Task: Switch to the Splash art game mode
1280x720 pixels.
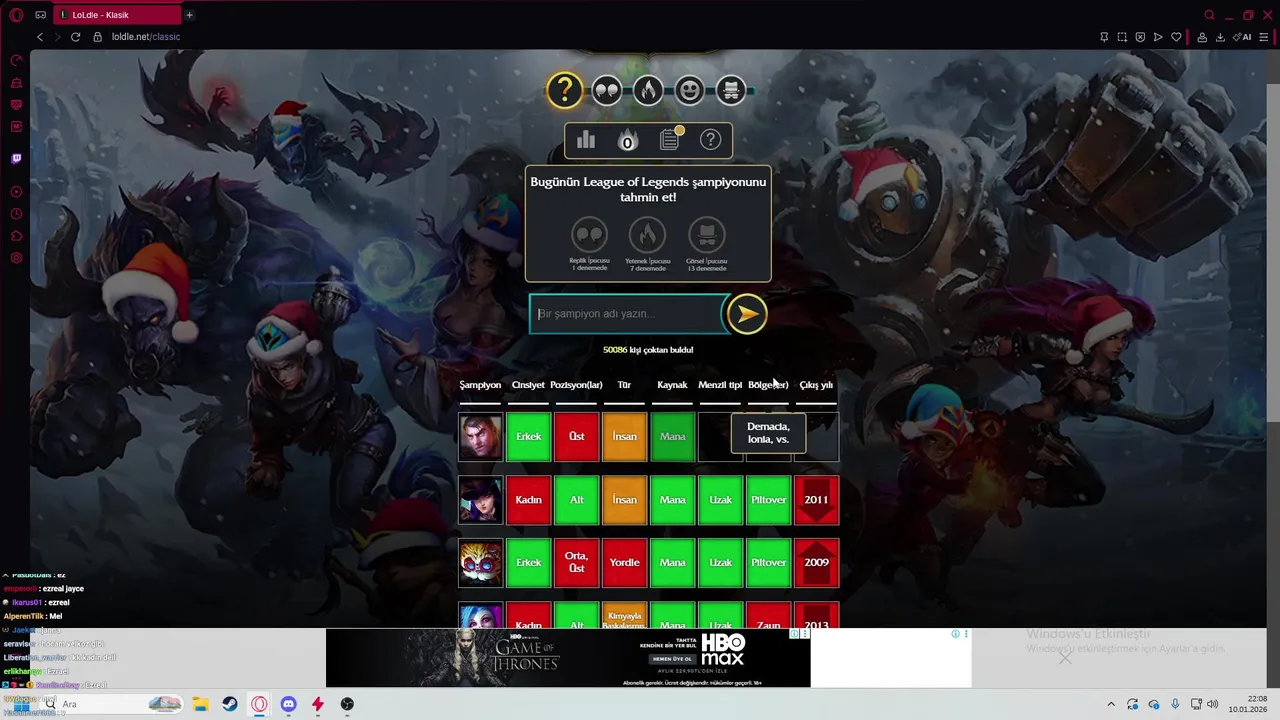Action: (731, 91)
